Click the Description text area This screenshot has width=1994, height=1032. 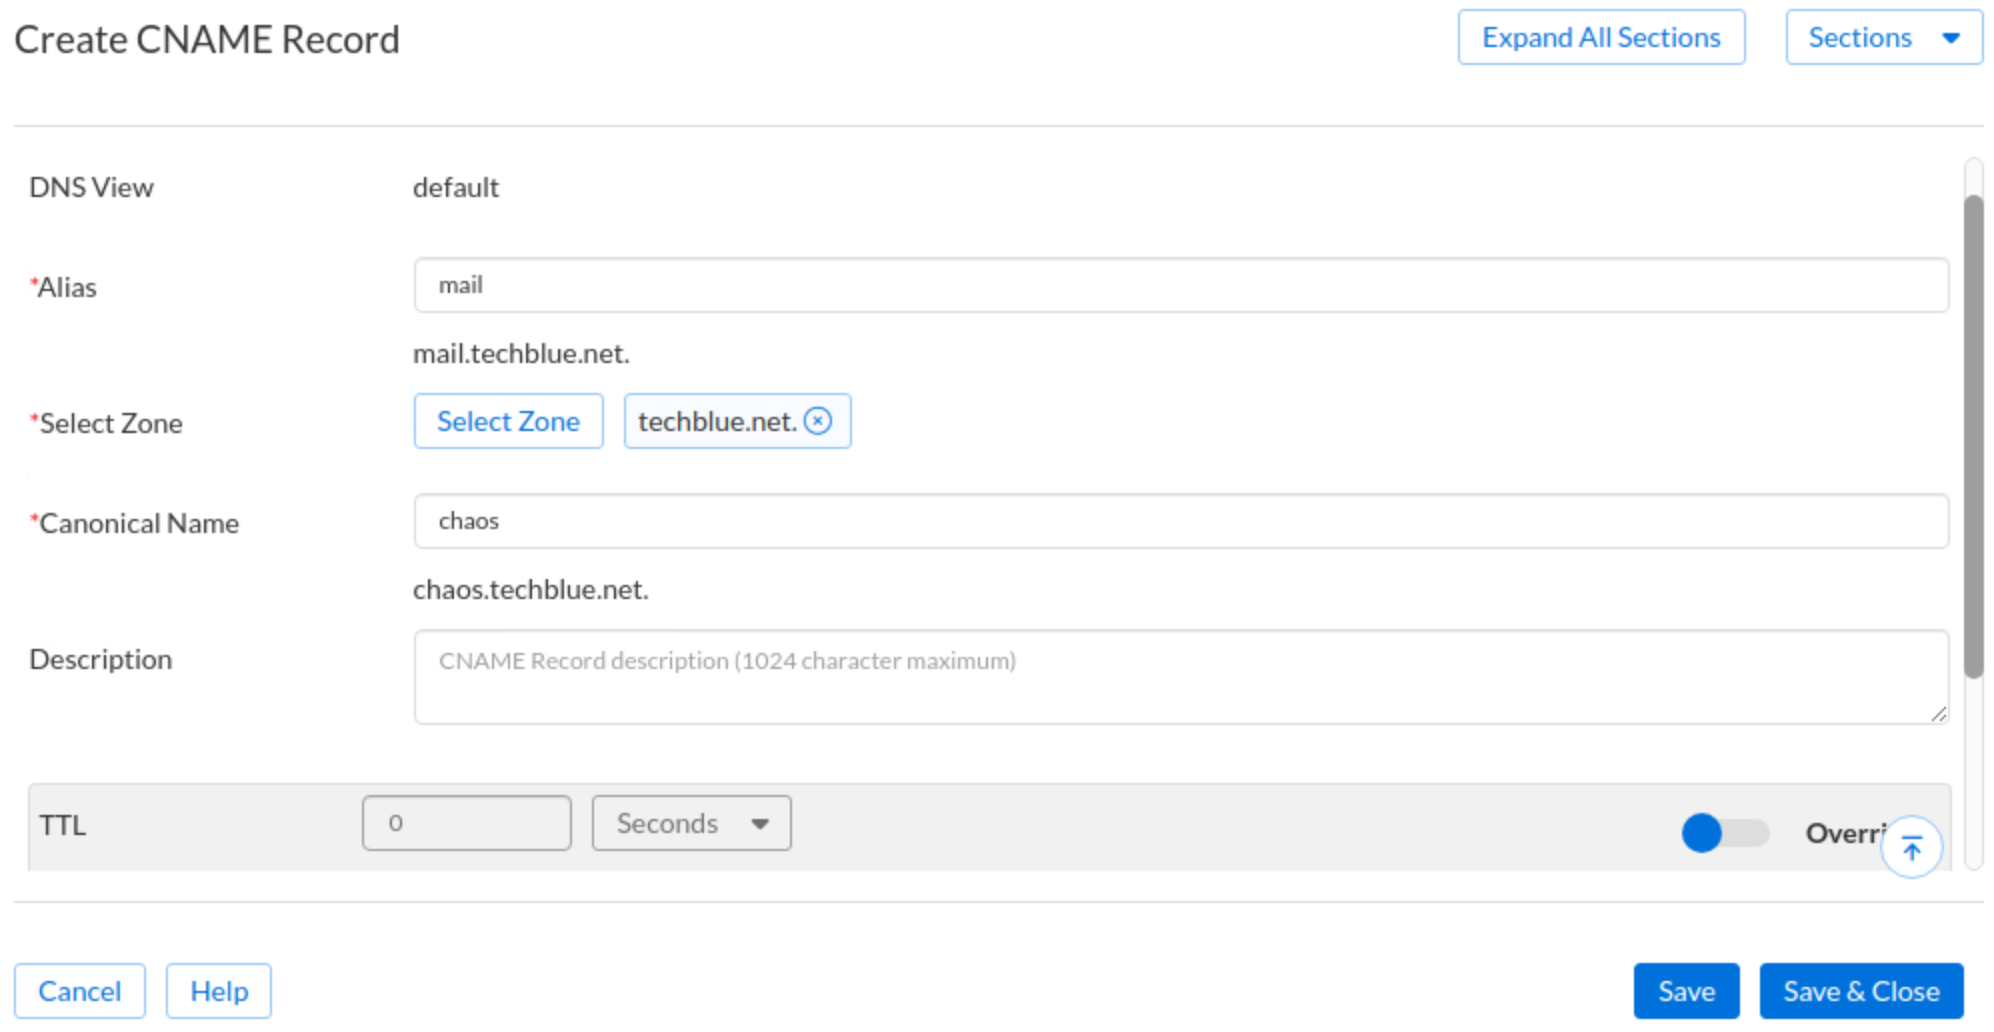[1180, 677]
